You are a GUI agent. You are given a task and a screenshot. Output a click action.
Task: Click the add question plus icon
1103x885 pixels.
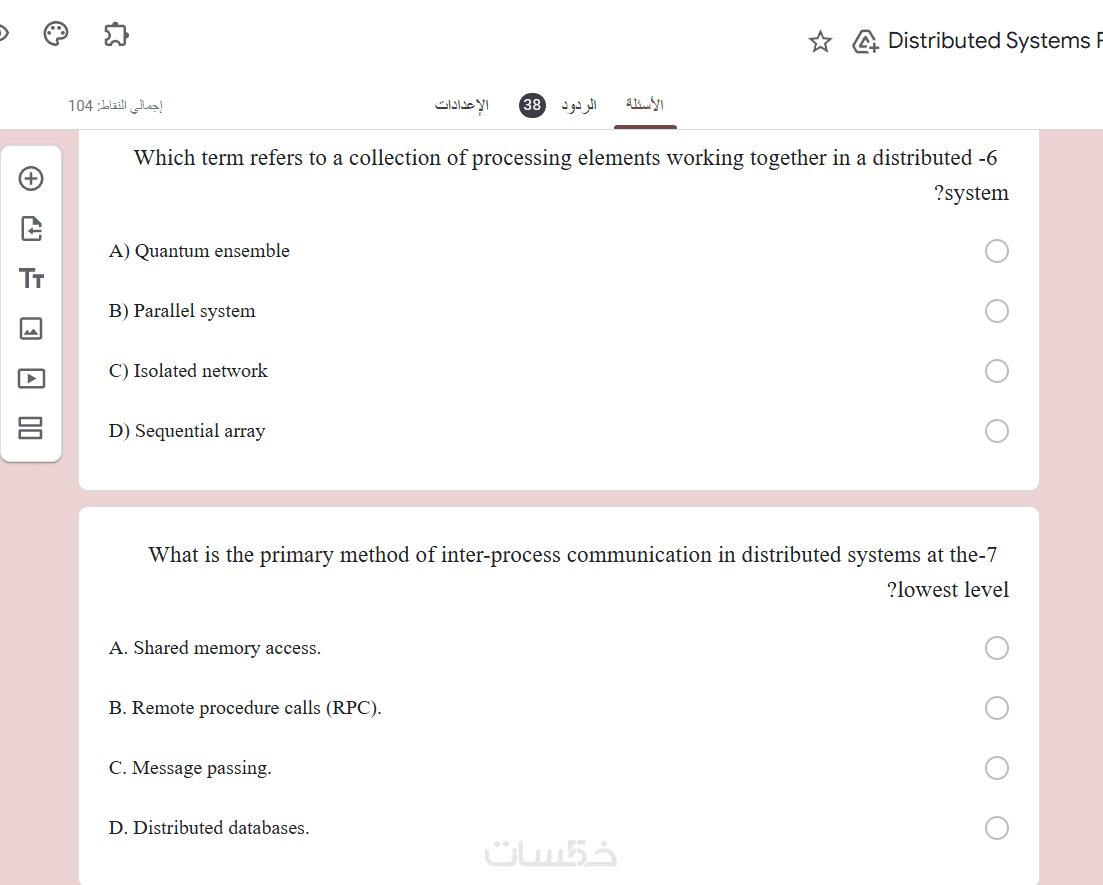32,179
